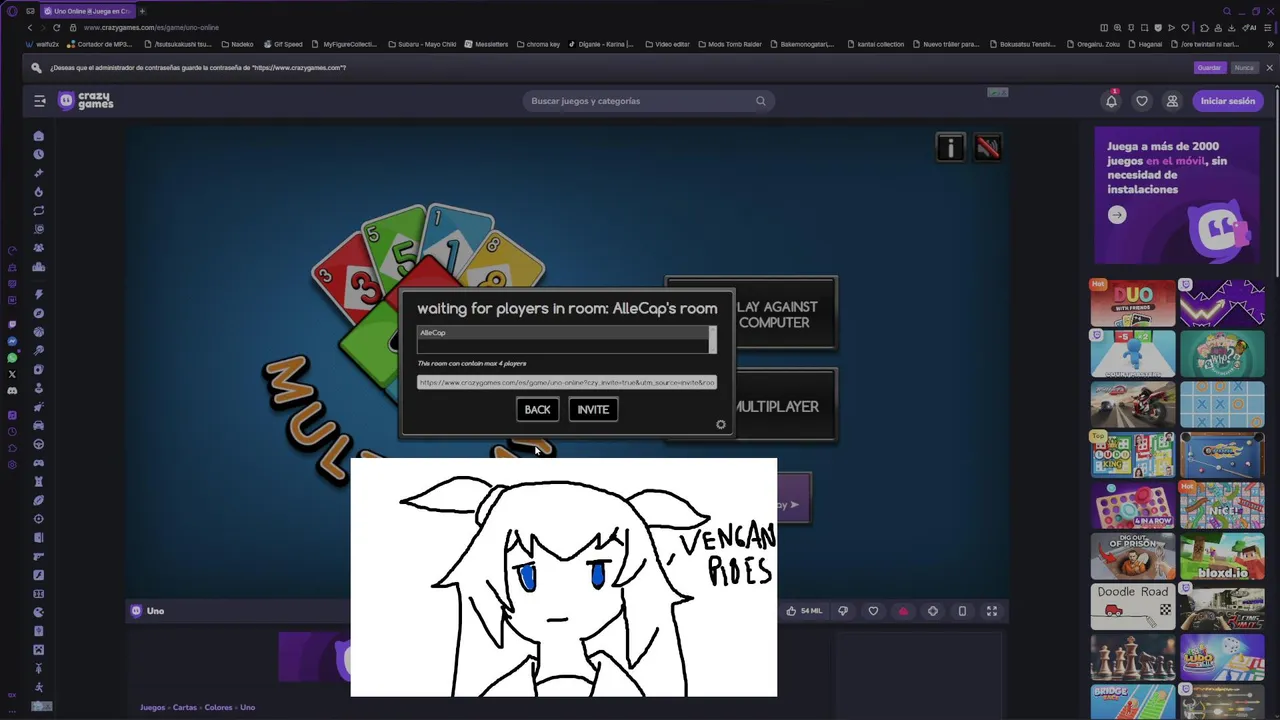The width and height of the screenshot is (1280, 720).
Task: Click the CrazyGames logo
Action: pyautogui.click(x=86, y=101)
